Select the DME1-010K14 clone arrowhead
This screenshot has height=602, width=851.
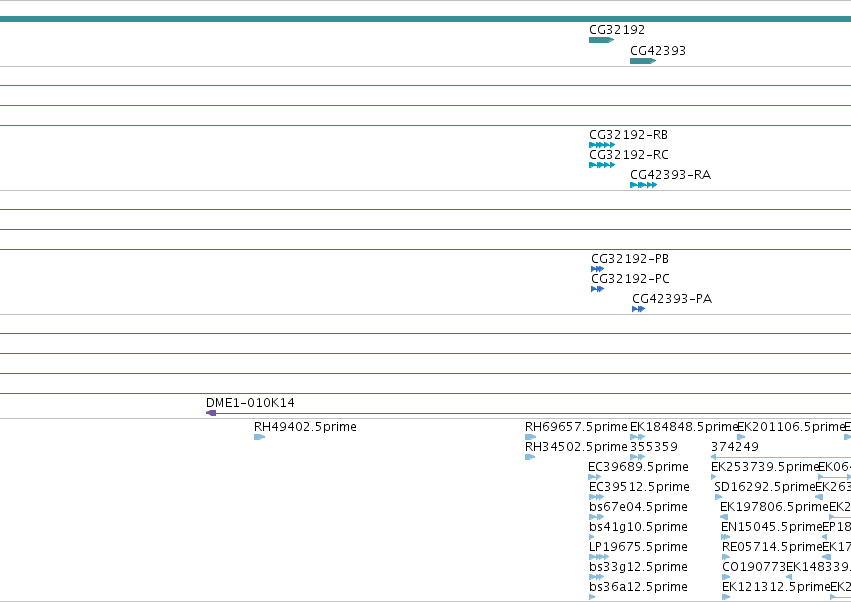(x=211, y=413)
